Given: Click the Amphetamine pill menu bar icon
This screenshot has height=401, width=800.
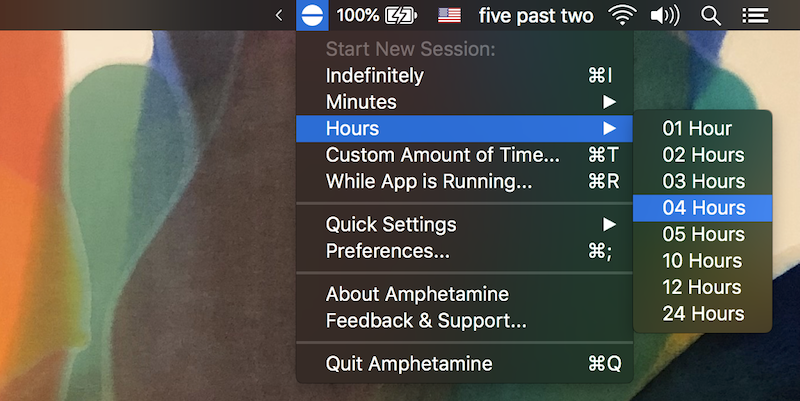Looking at the screenshot, I should (312, 15).
